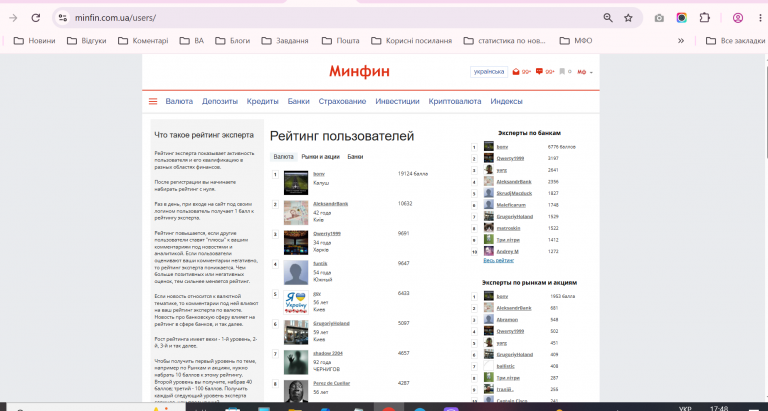Click the Эксперты по банкам heading
This screenshot has height=411, width=768.
pos(529,133)
